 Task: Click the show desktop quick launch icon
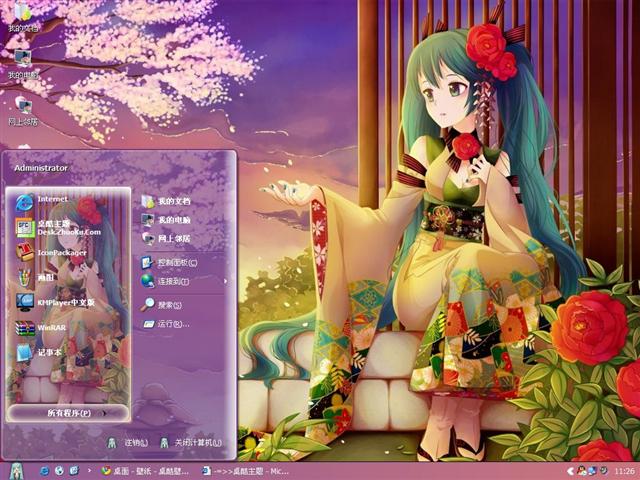74,471
